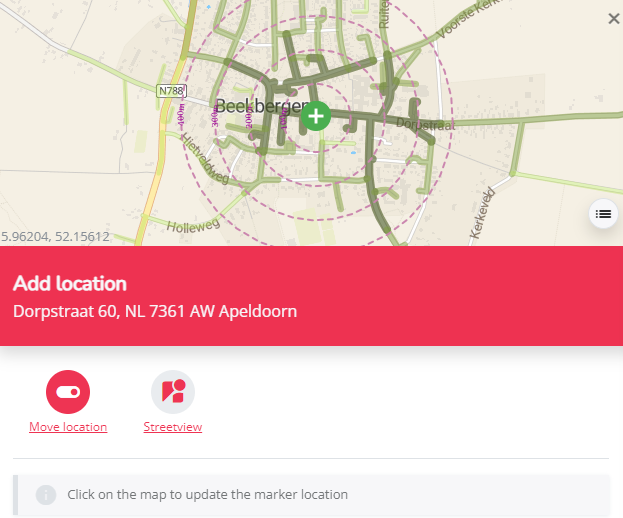
Task: Click the N788 road shield on the map
Action: click(172, 91)
